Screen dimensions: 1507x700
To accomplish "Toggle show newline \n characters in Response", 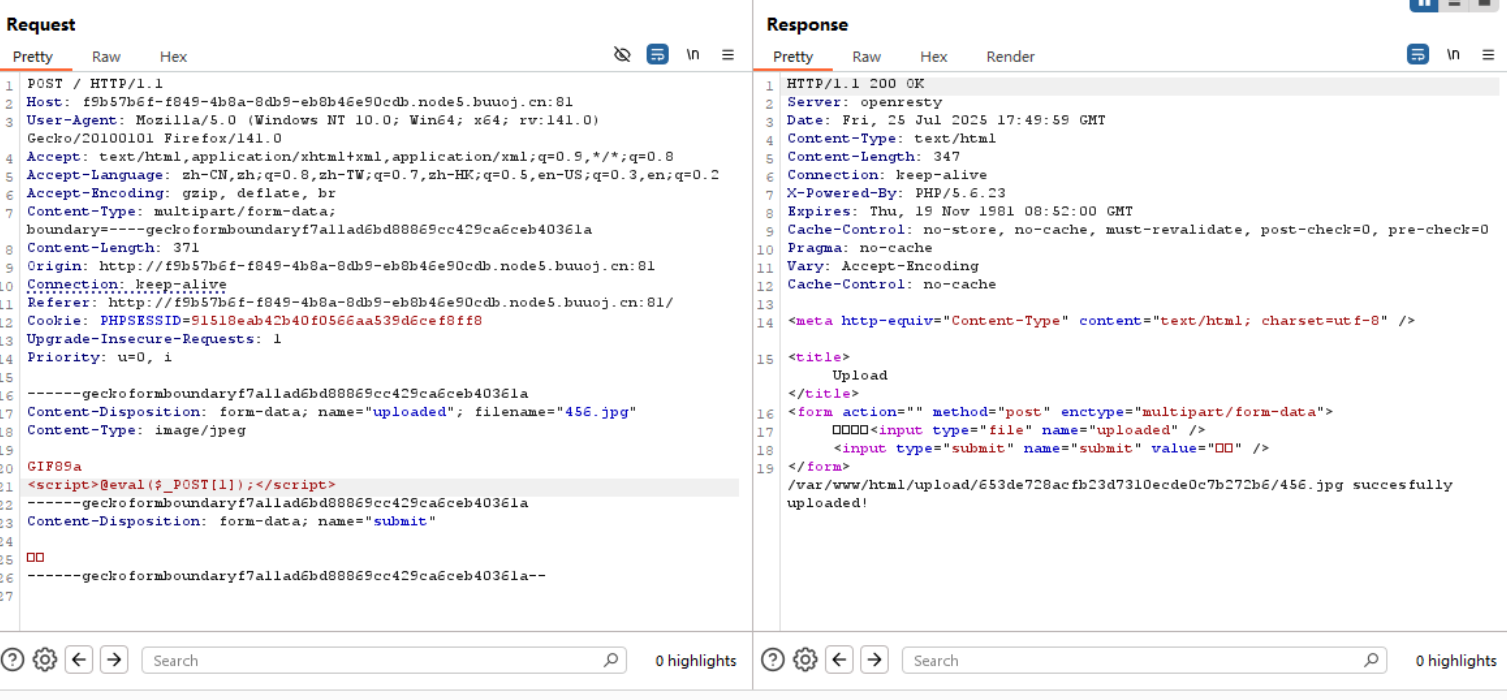I will tap(1454, 55).
